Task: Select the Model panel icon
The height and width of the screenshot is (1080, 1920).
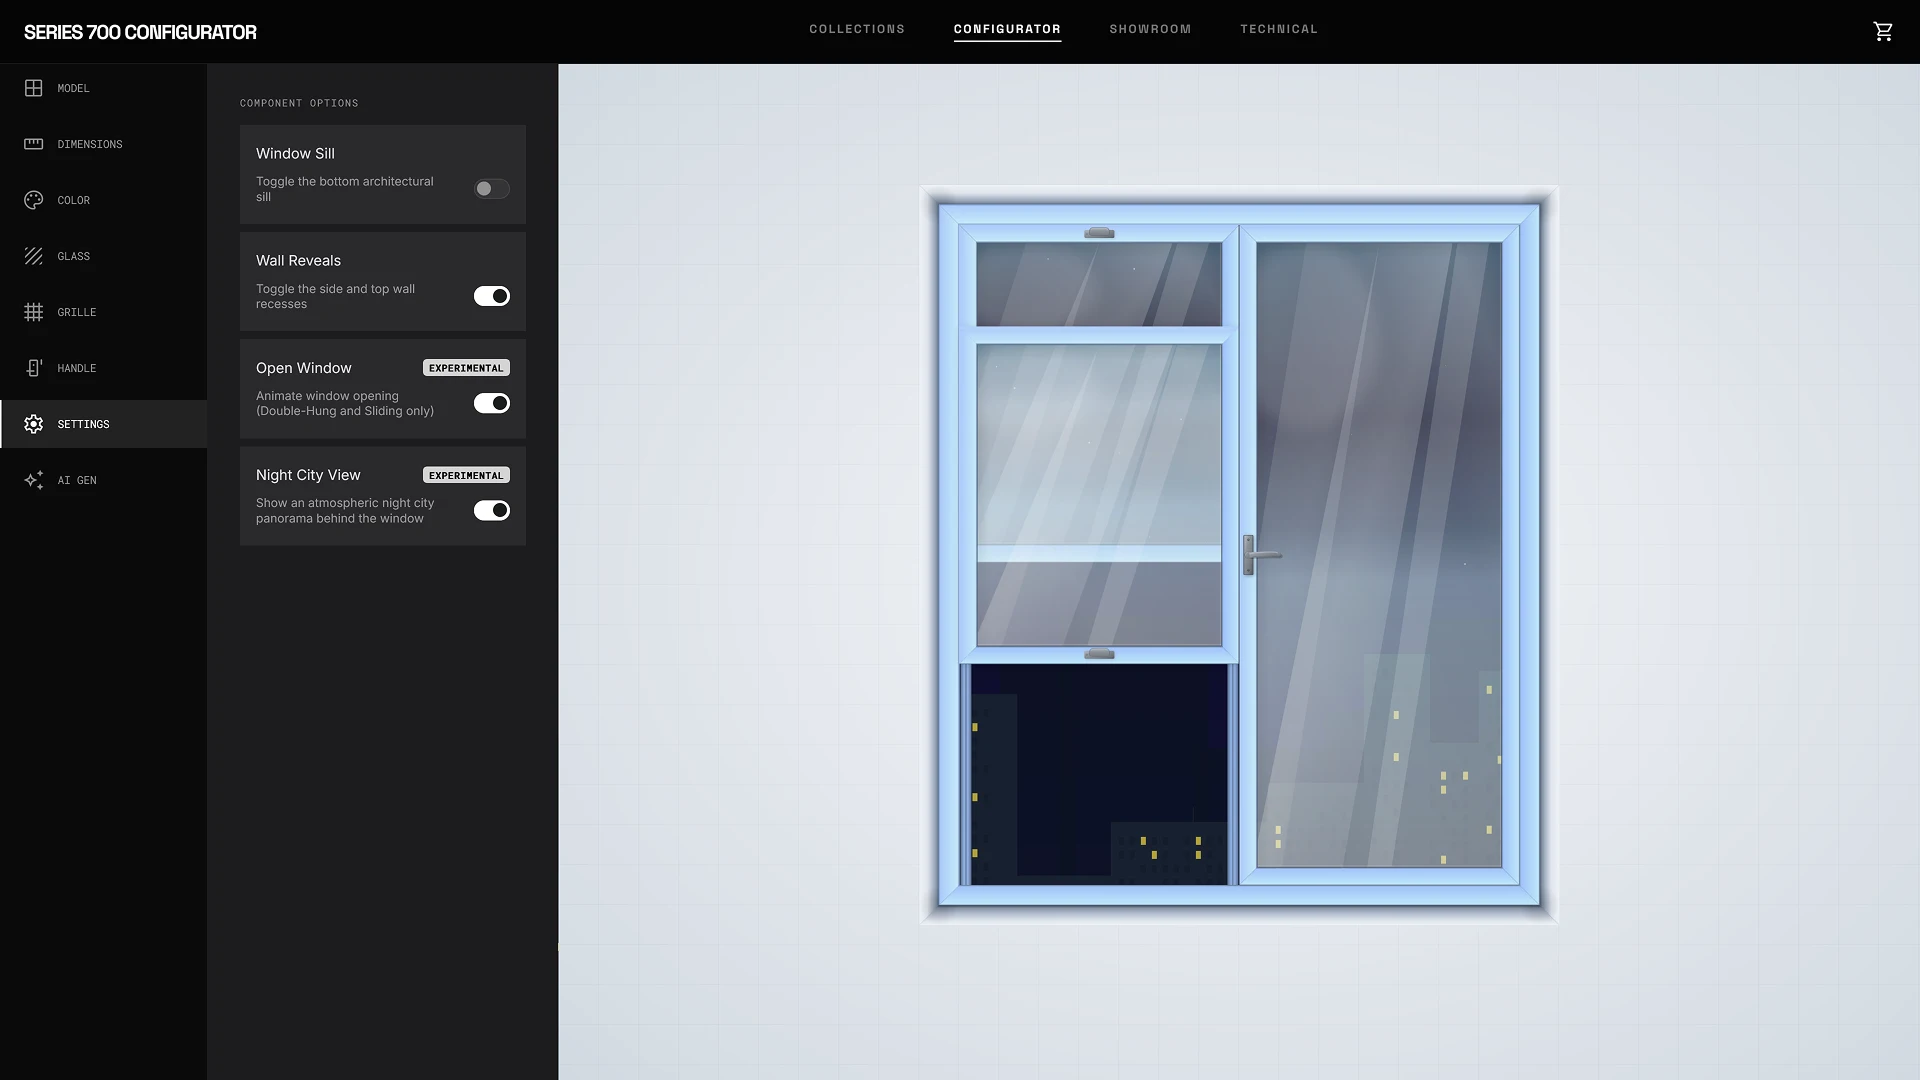Action: [33, 88]
